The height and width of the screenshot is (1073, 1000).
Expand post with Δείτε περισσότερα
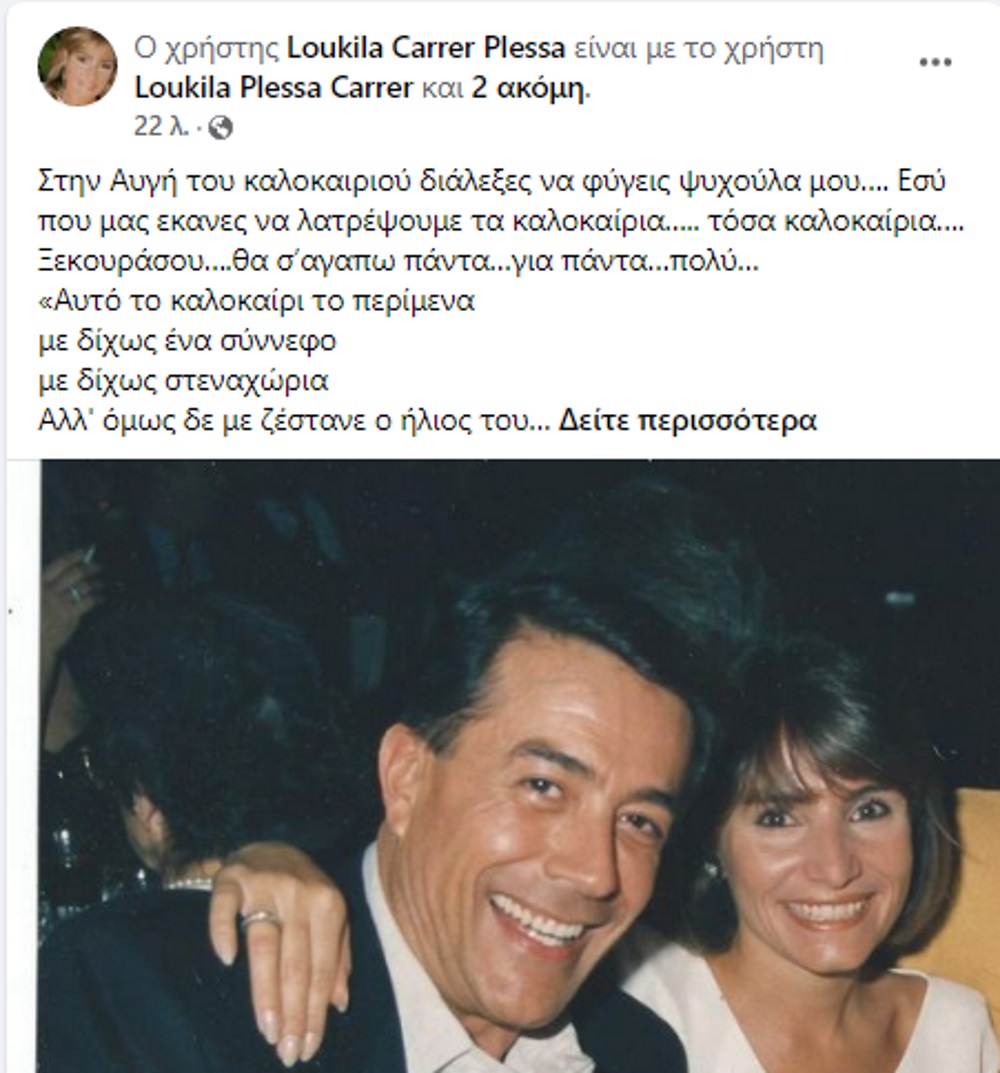tap(687, 420)
